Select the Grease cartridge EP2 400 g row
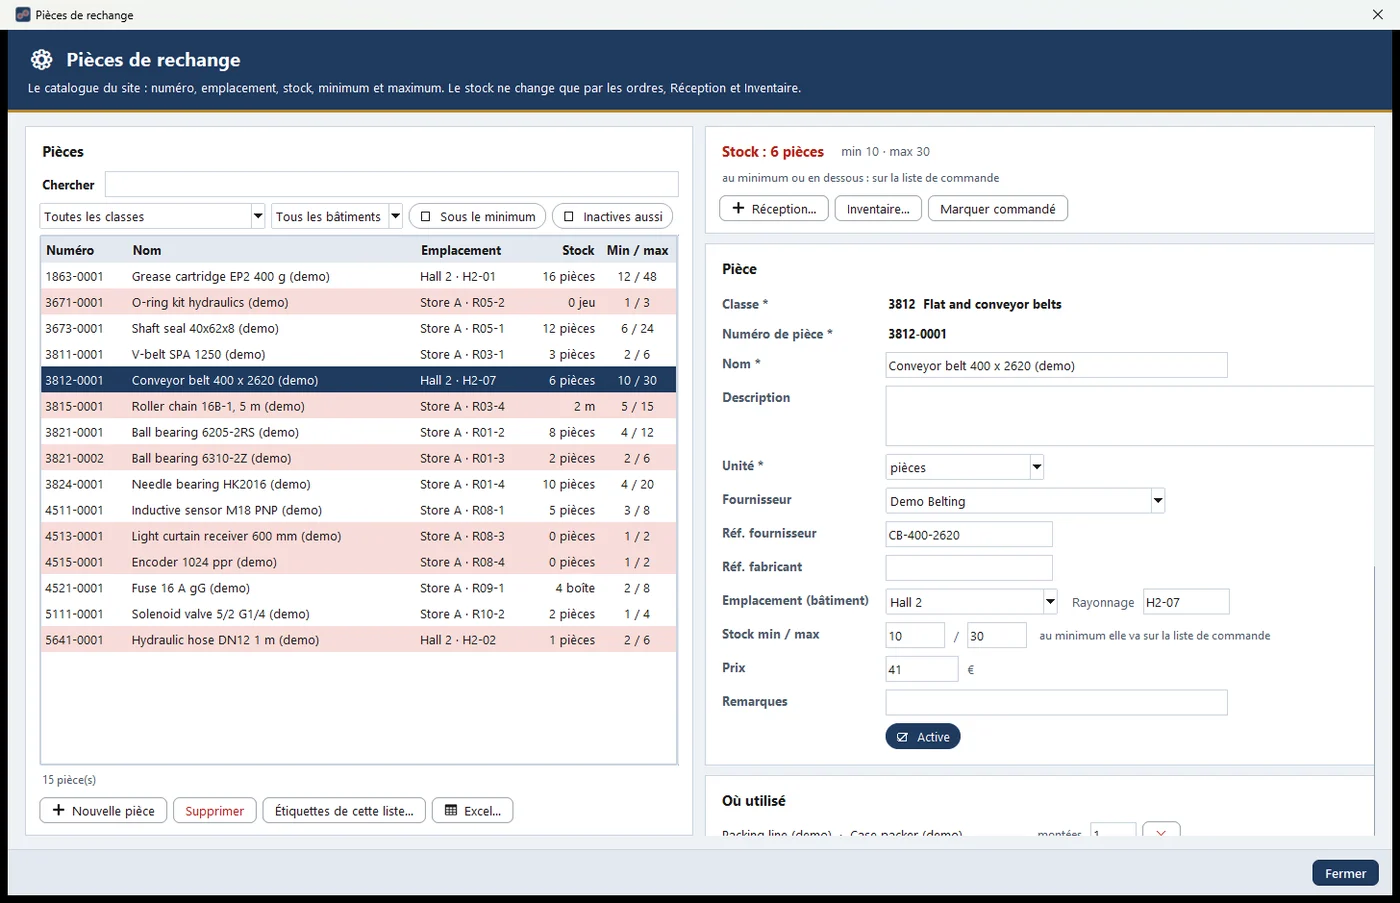The height and width of the screenshot is (903, 1400). pos(359,276)
